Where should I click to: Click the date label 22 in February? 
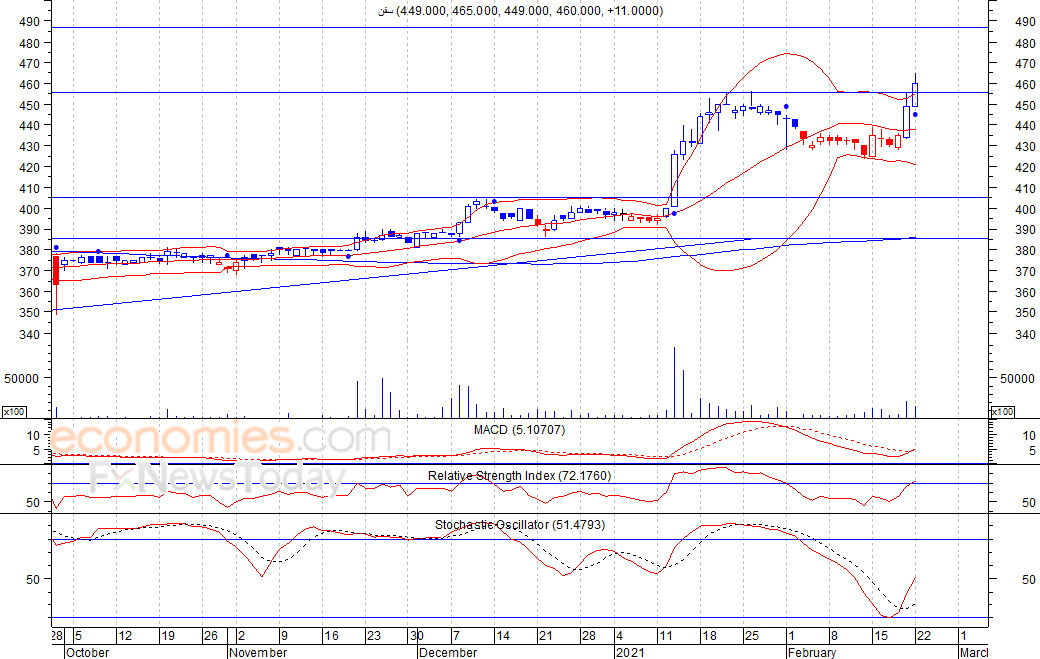click(x=923, y=636)
